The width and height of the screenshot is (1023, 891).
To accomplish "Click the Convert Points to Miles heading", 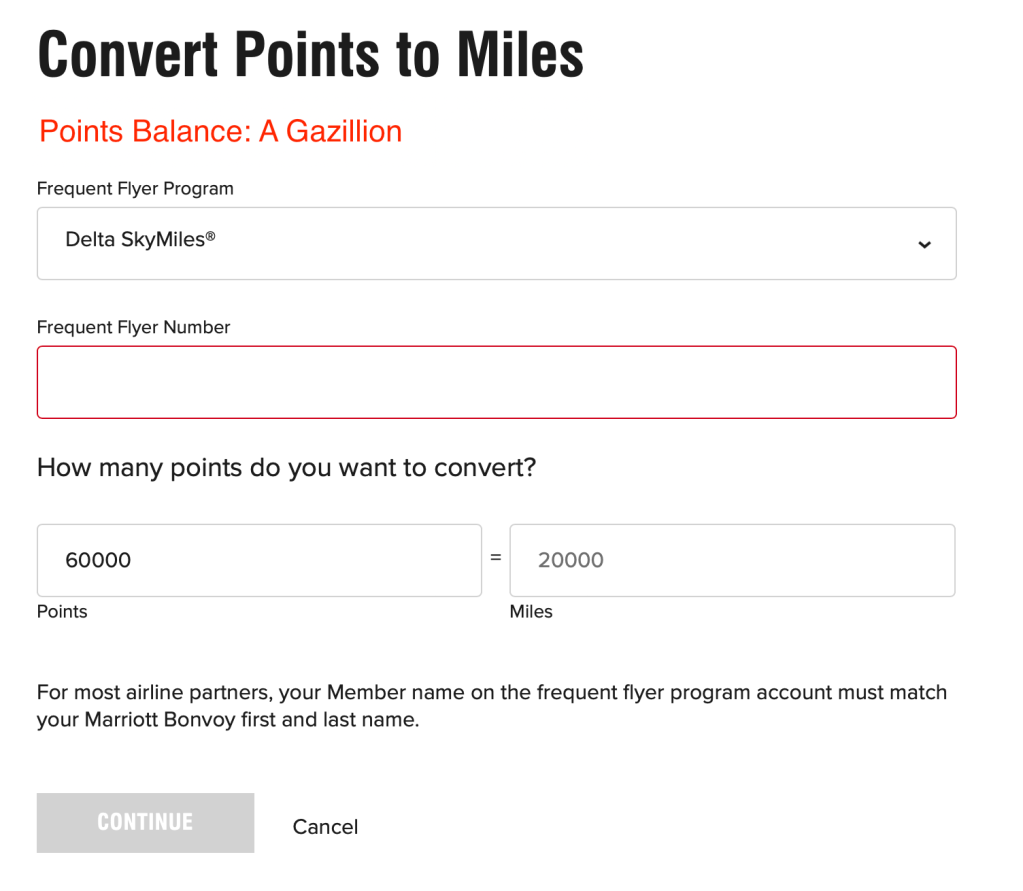I will tap(310, 54).
